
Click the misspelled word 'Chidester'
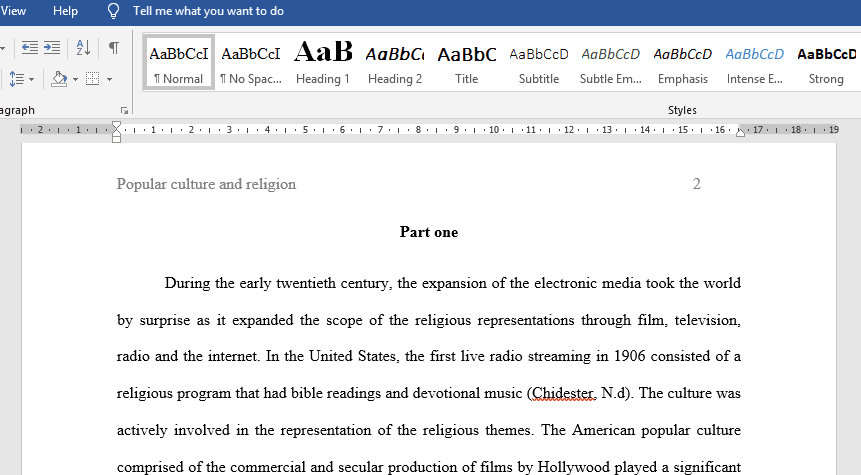(x=563, y=393)
